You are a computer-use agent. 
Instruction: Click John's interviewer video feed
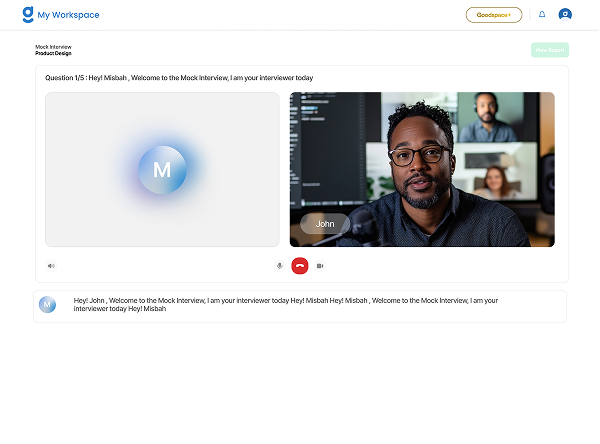pos(422,169)
